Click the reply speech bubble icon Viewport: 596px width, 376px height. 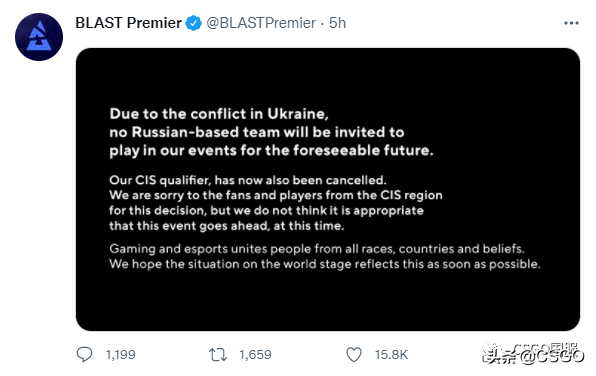coord(84,354)
